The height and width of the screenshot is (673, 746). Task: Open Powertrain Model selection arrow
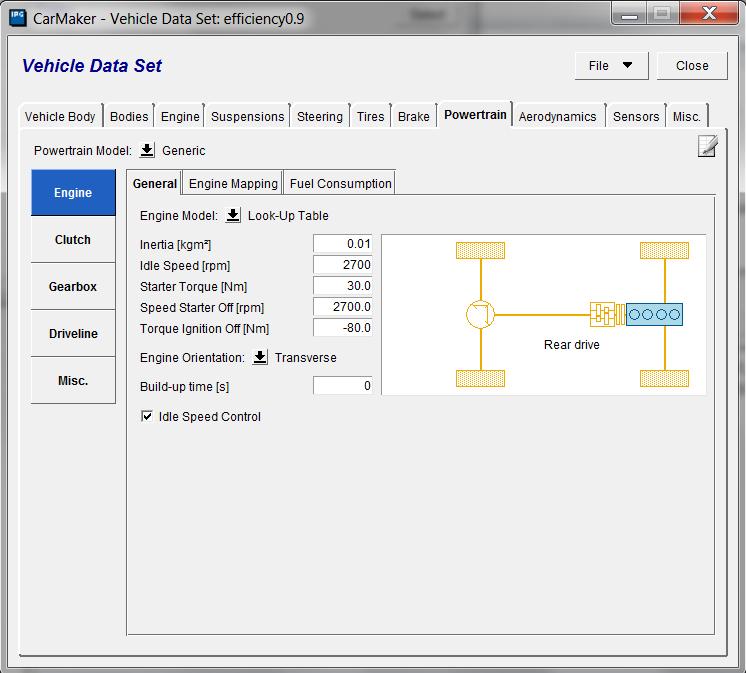click(147, 150)
